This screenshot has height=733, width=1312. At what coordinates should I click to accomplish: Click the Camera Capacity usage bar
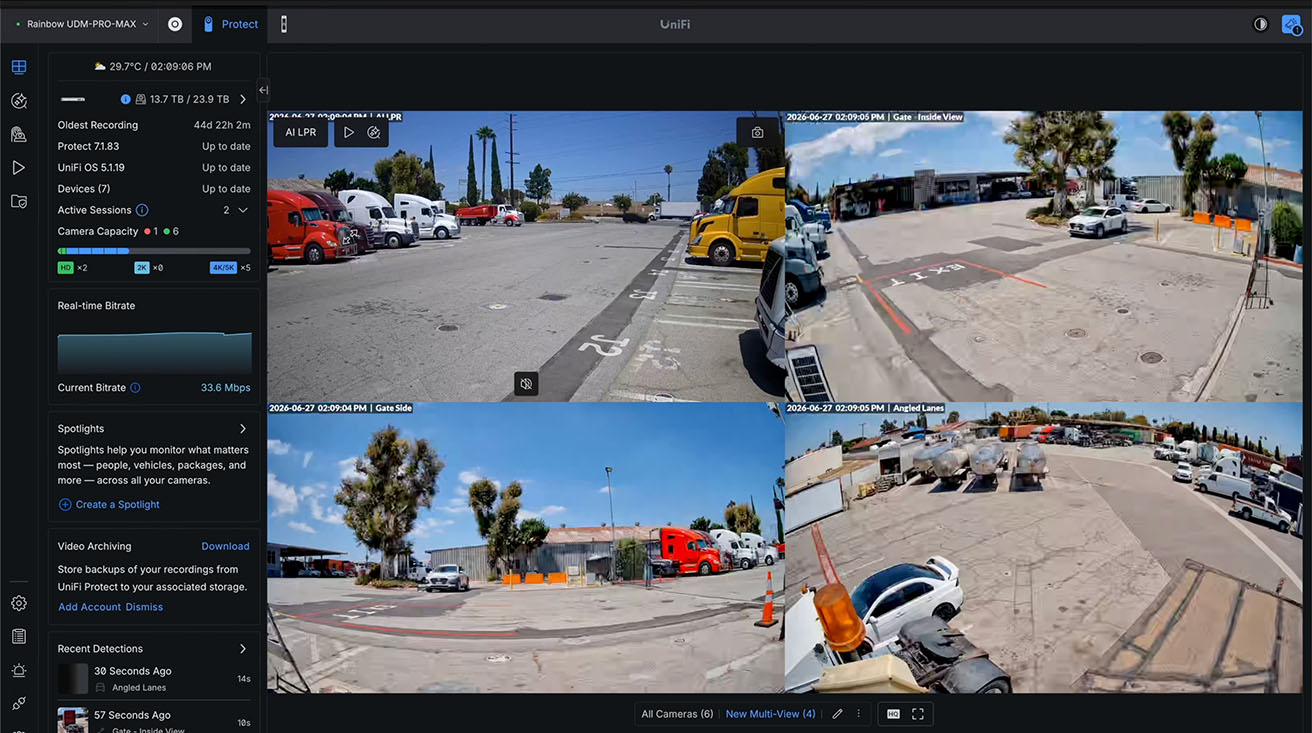(154, 251)
